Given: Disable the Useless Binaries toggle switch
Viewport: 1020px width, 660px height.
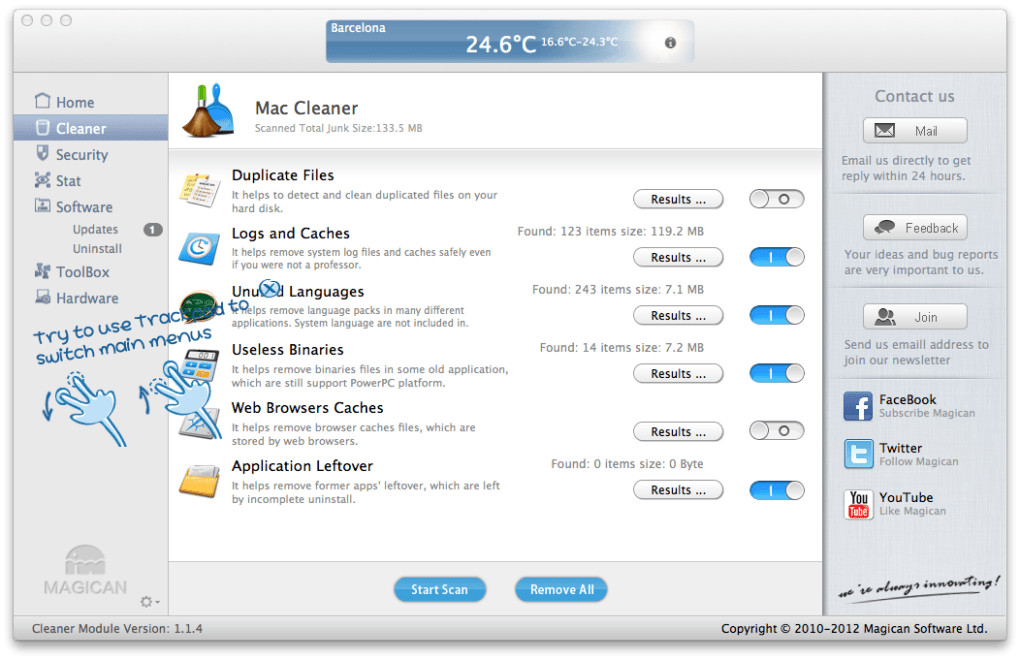Looking at the screenshot, I should [776, 373].
